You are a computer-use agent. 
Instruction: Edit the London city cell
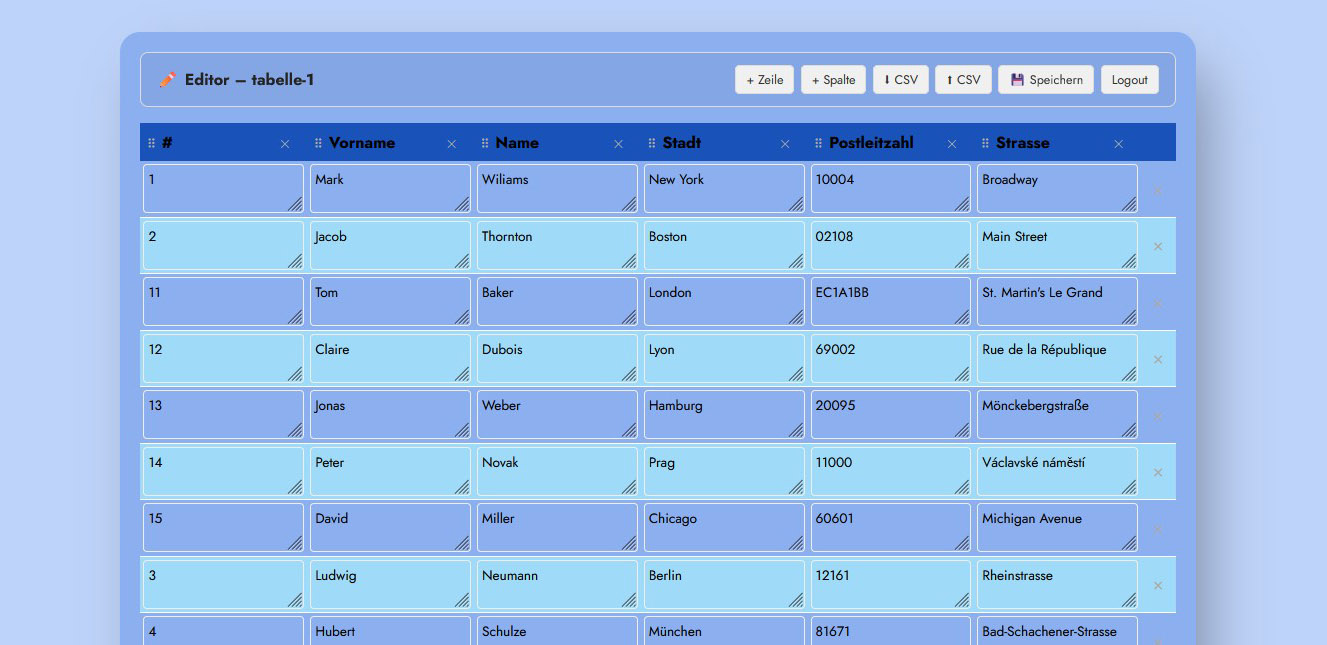(724, 302)
